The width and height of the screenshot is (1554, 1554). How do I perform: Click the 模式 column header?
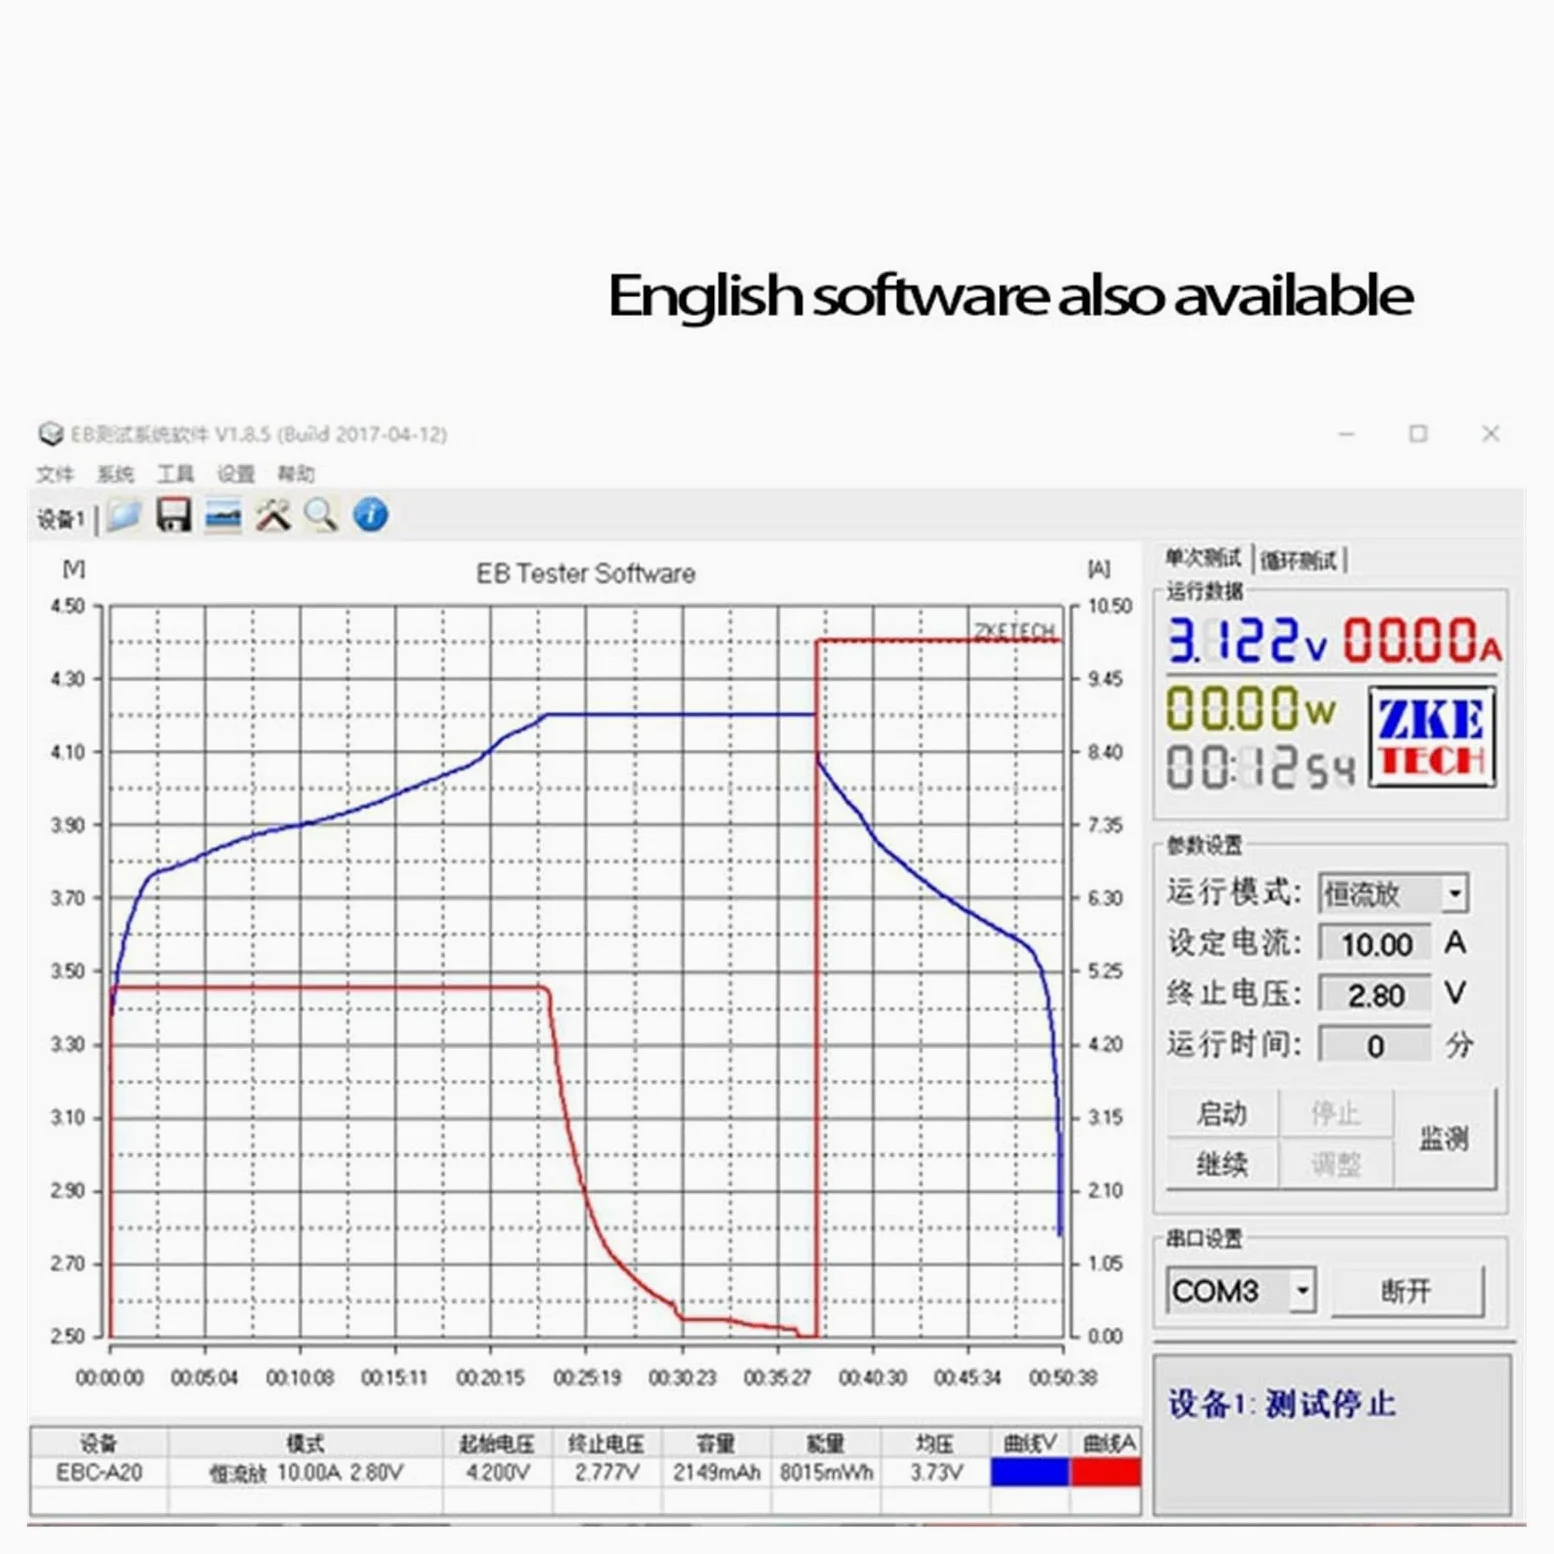coord(305,1443)
